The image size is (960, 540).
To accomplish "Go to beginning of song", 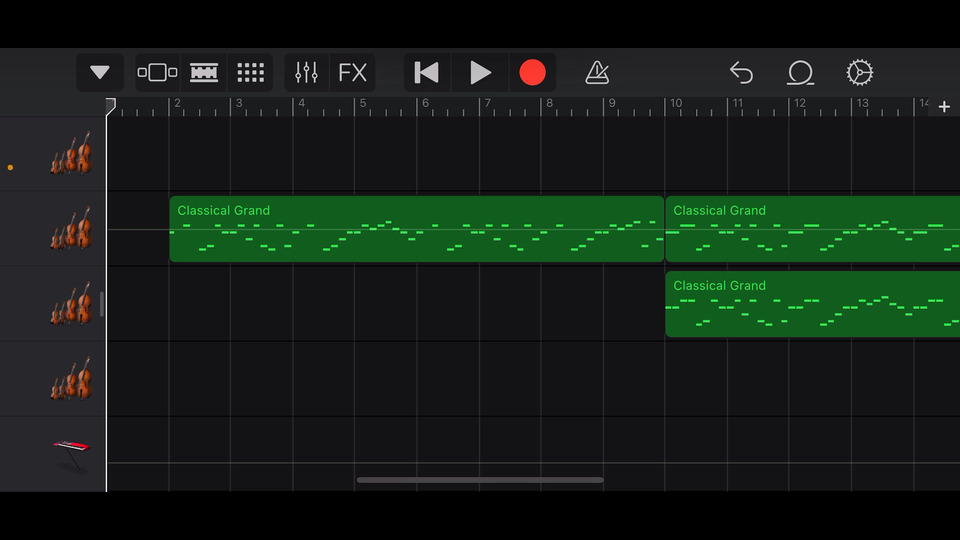I will pos(426,72).
